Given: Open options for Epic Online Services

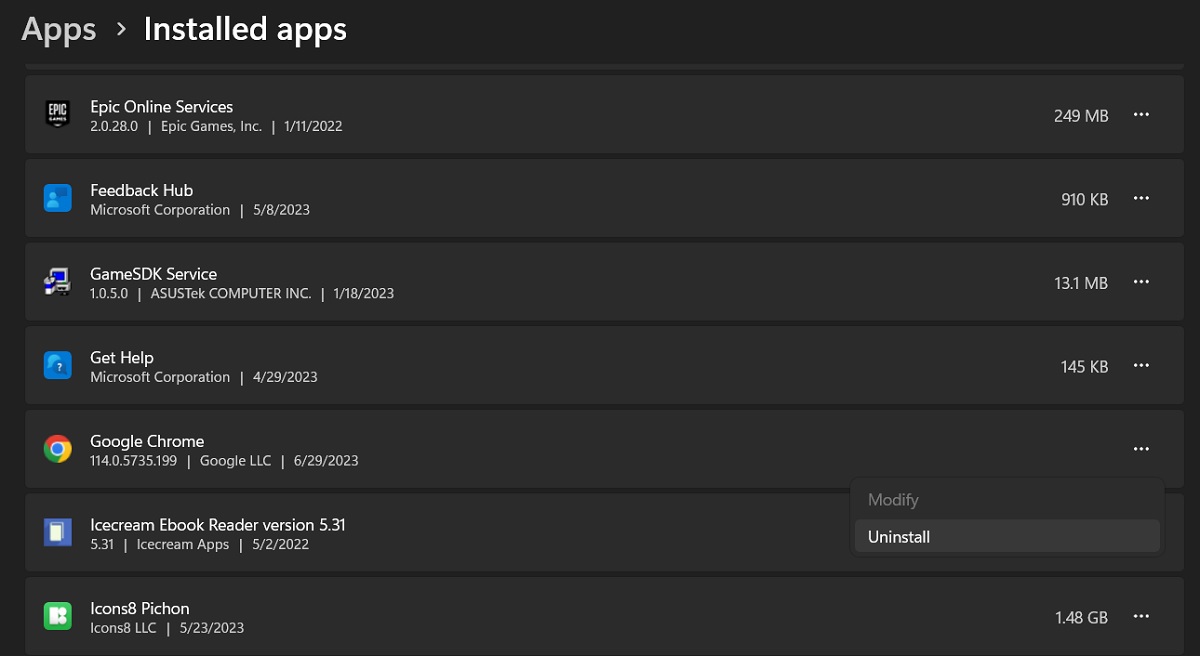Looking at the screenshot, I should pyautogui.click(x=1141, y=114).
